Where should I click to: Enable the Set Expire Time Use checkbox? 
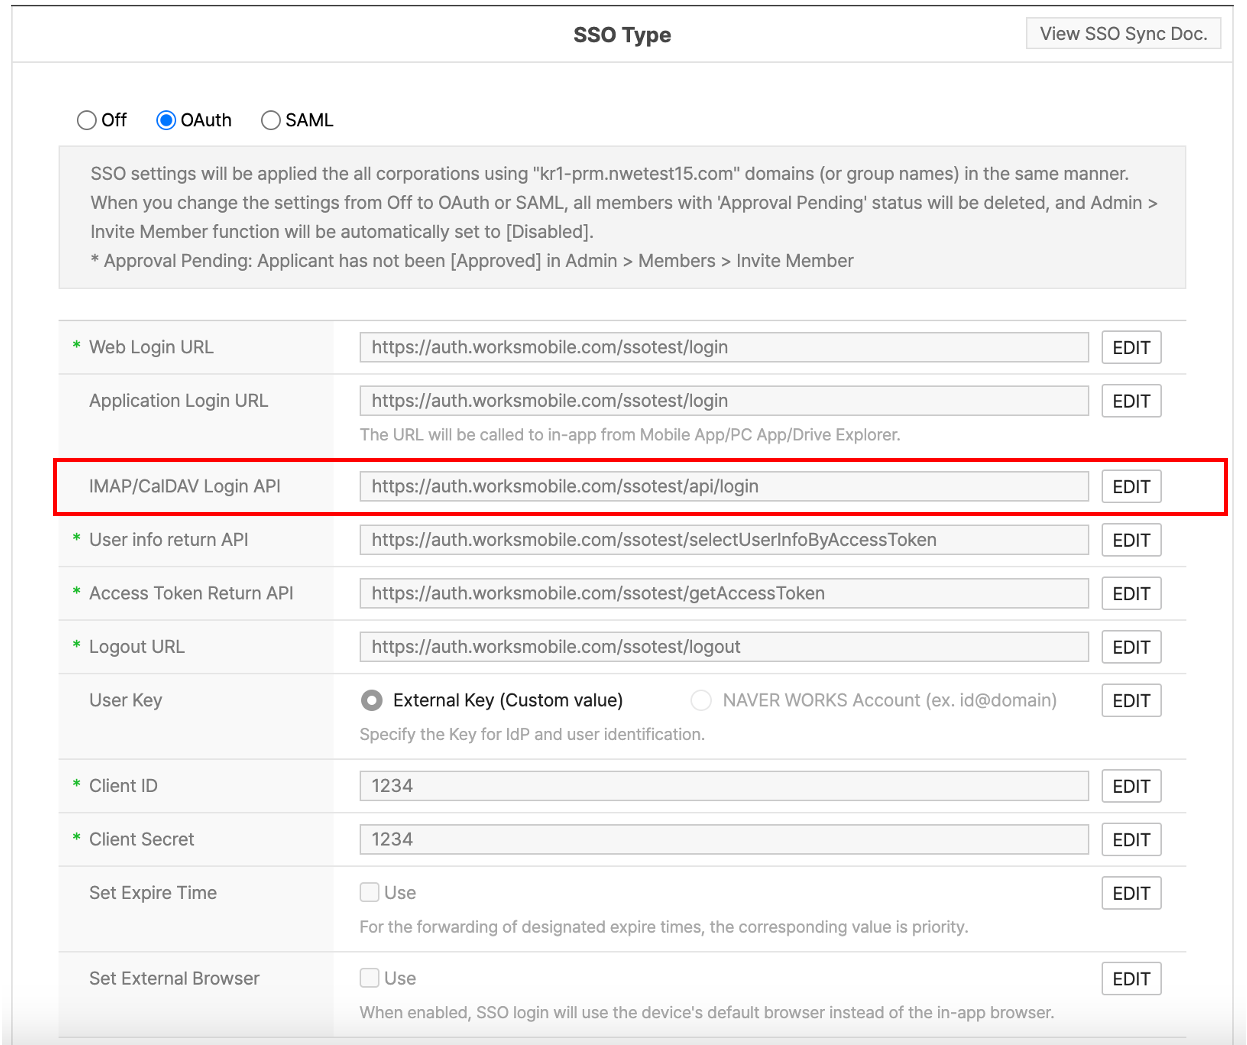370,892
